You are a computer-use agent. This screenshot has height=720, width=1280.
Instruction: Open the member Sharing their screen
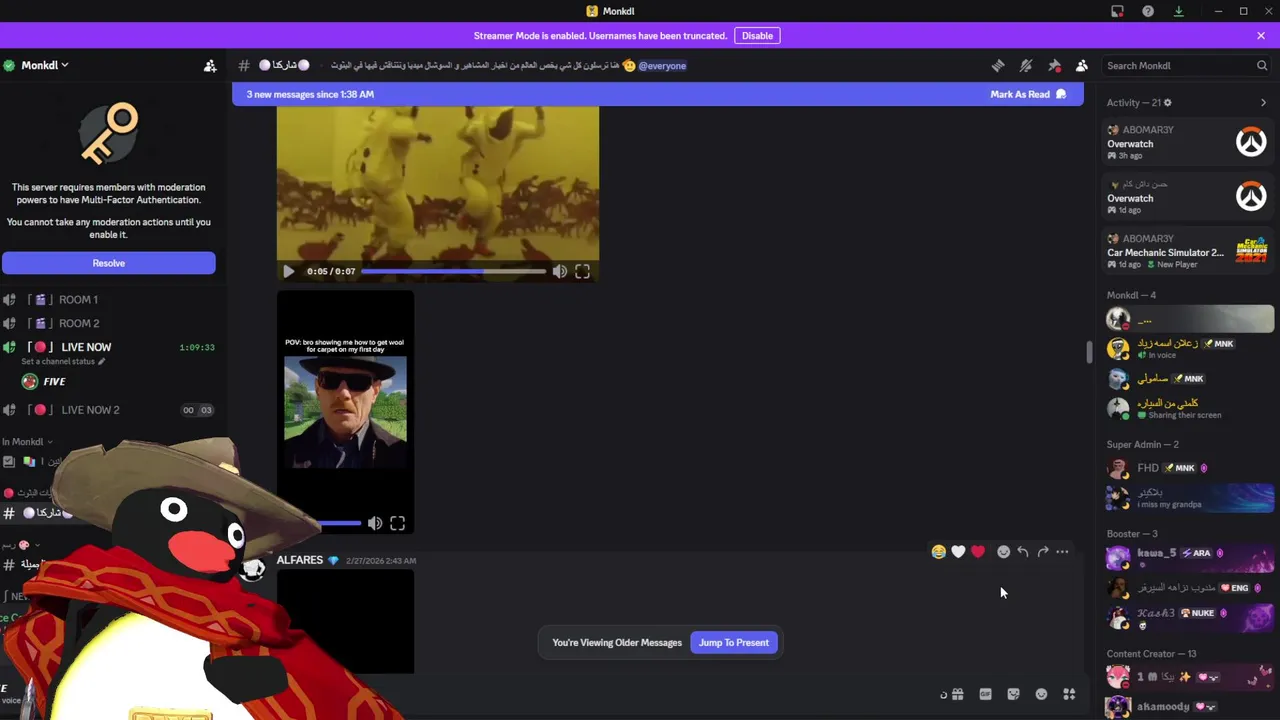click(1188, 408)
